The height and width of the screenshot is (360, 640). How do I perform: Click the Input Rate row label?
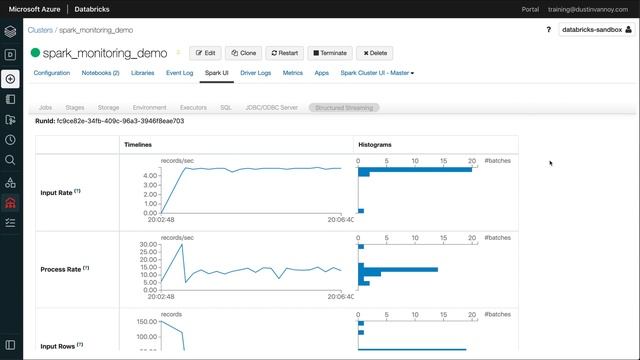[56, 193]
